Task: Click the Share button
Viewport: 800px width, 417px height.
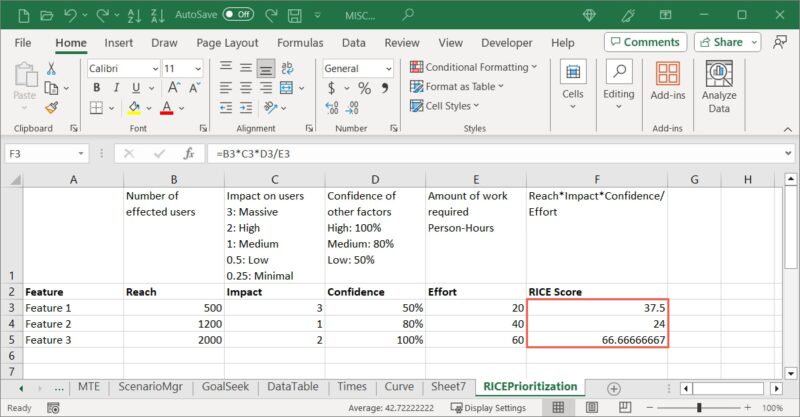Action: tap(728, 42)
